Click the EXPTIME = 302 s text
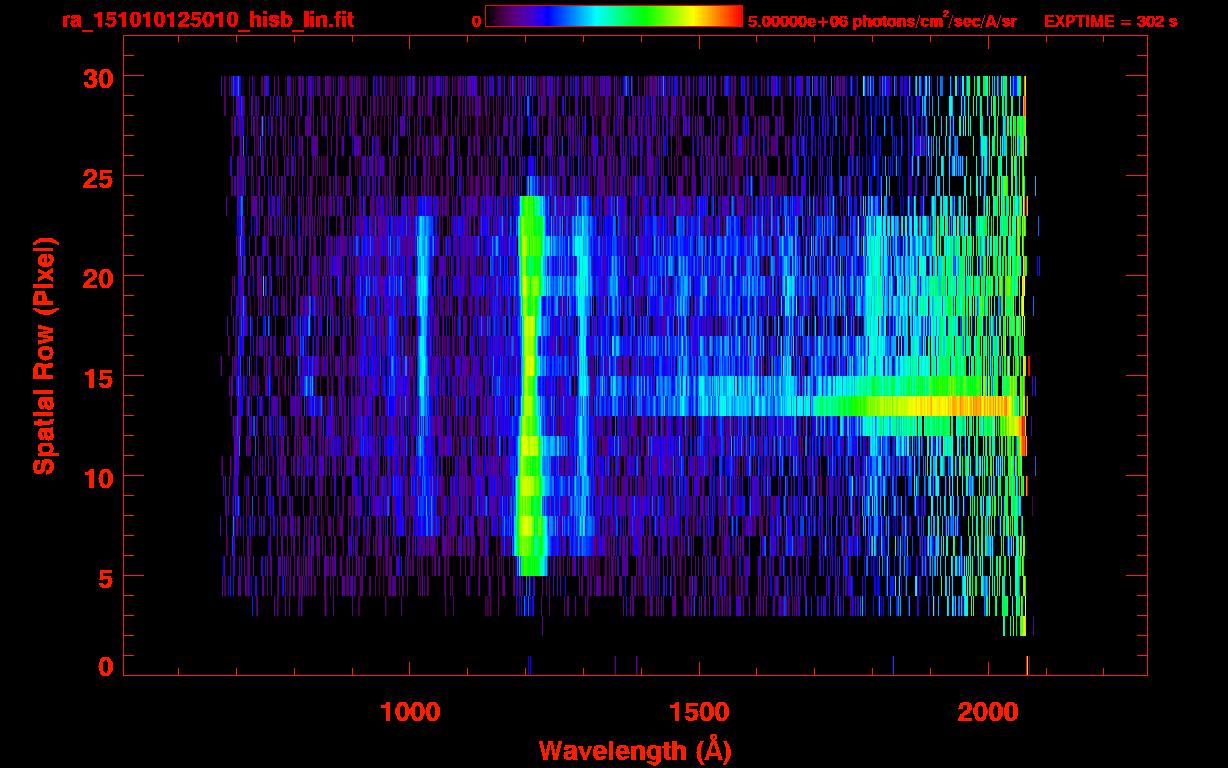Image resolution: width=1228 pixels, height=768 pixels. [1110, 21]
